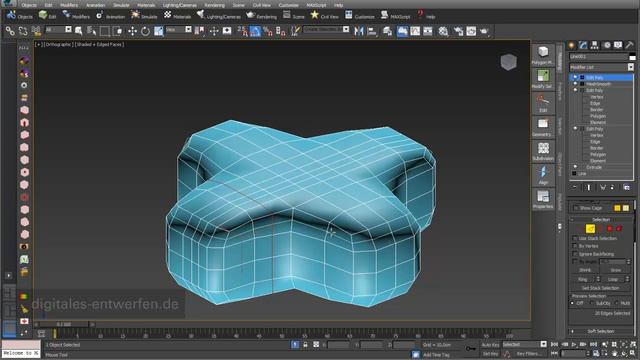Click the Shrink selection button
Screen dimensions: 640x360
pyautogui.click(x=585, y=270)
